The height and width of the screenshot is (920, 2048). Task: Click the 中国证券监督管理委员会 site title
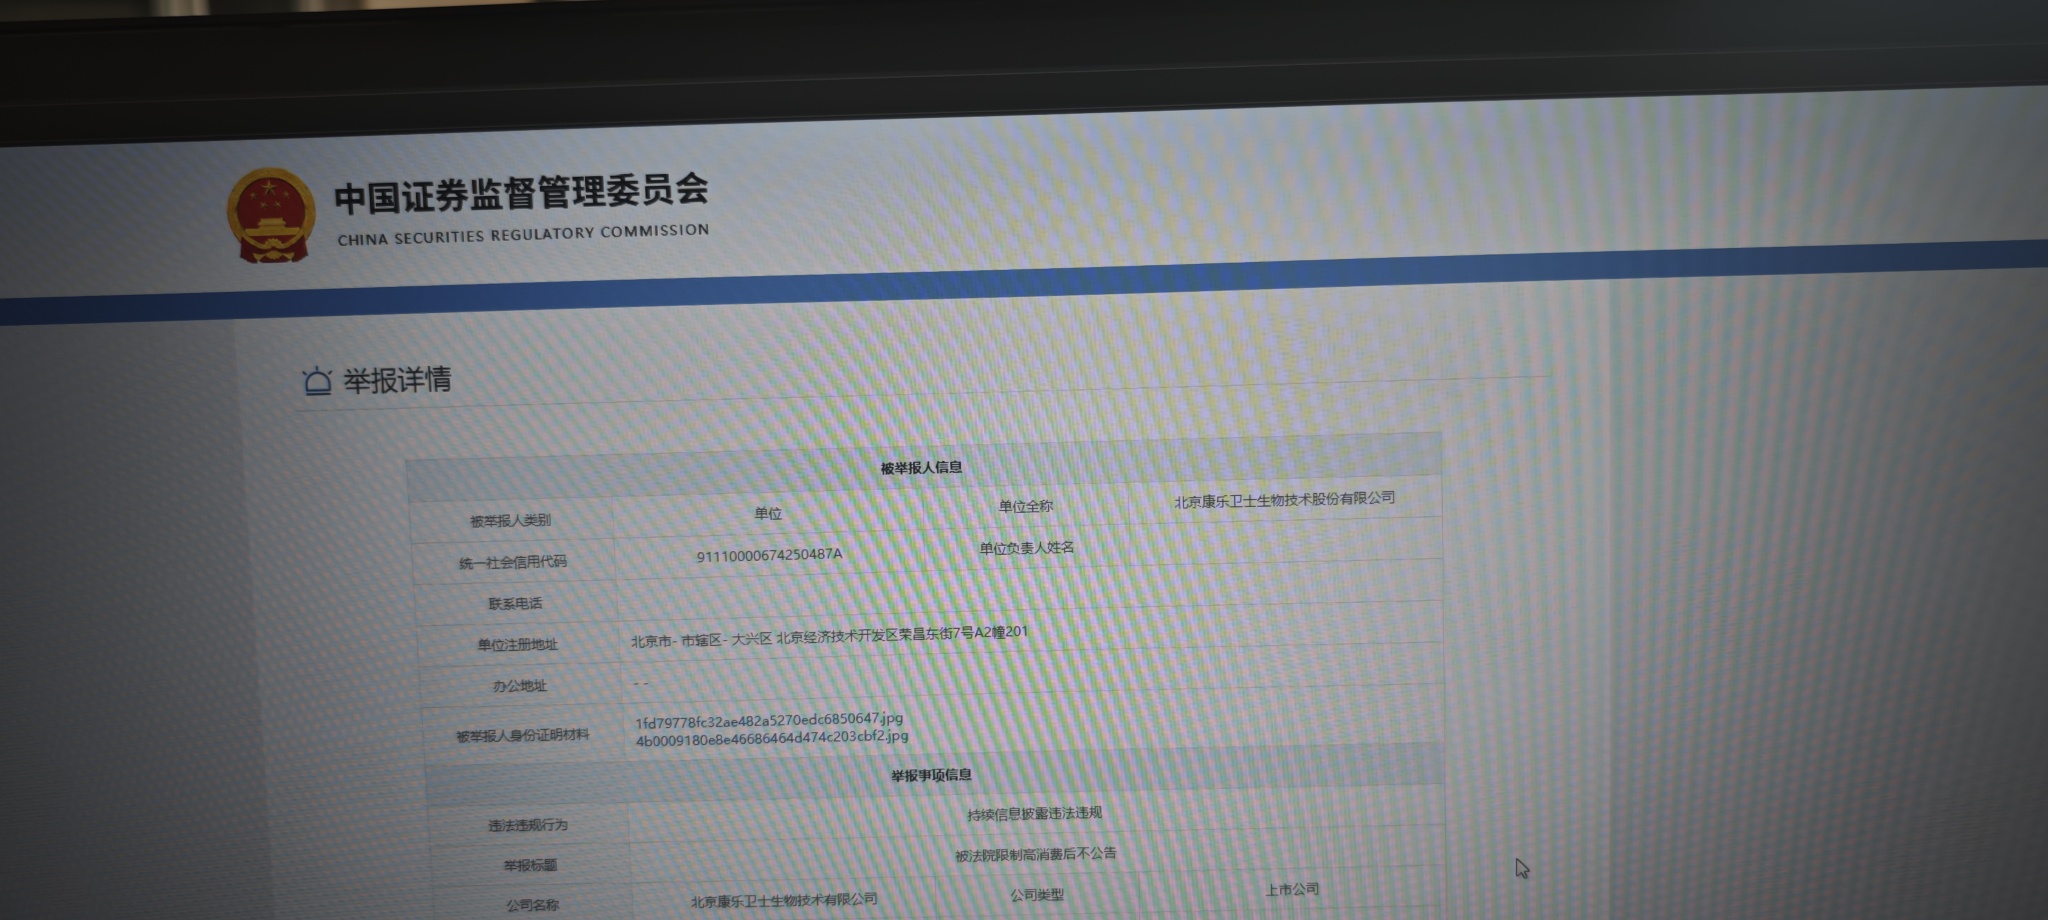click(521, 194)
